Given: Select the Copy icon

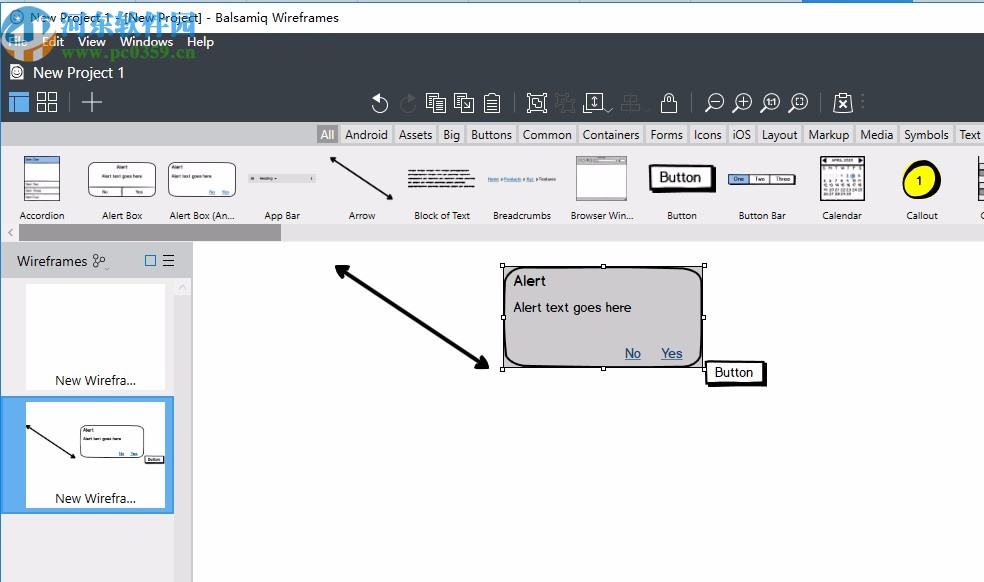Looking at the screenshot, I should 435,102.
